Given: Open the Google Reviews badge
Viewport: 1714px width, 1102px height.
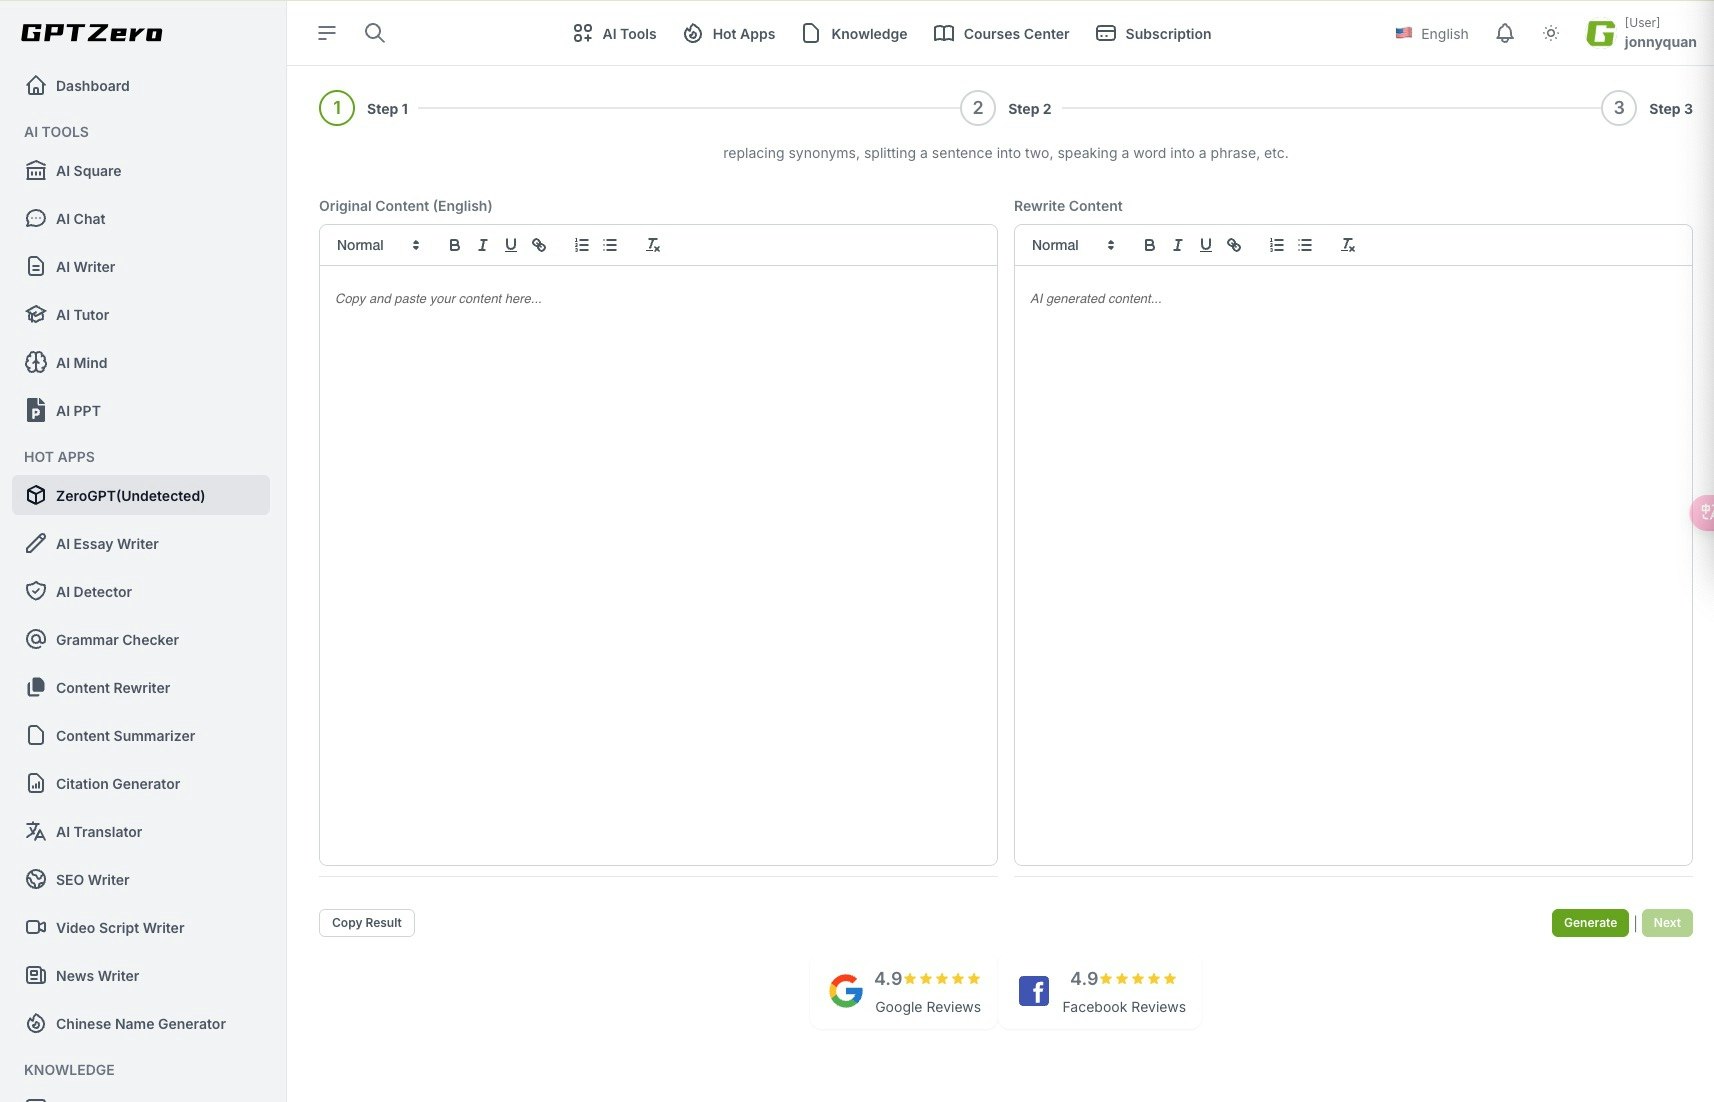Looking at the screenshot, I should [x=904, y=991].
